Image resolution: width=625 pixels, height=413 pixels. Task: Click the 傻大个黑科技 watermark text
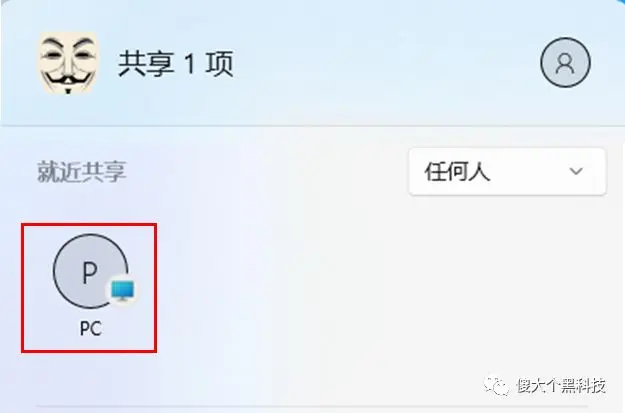click(561, 385)
